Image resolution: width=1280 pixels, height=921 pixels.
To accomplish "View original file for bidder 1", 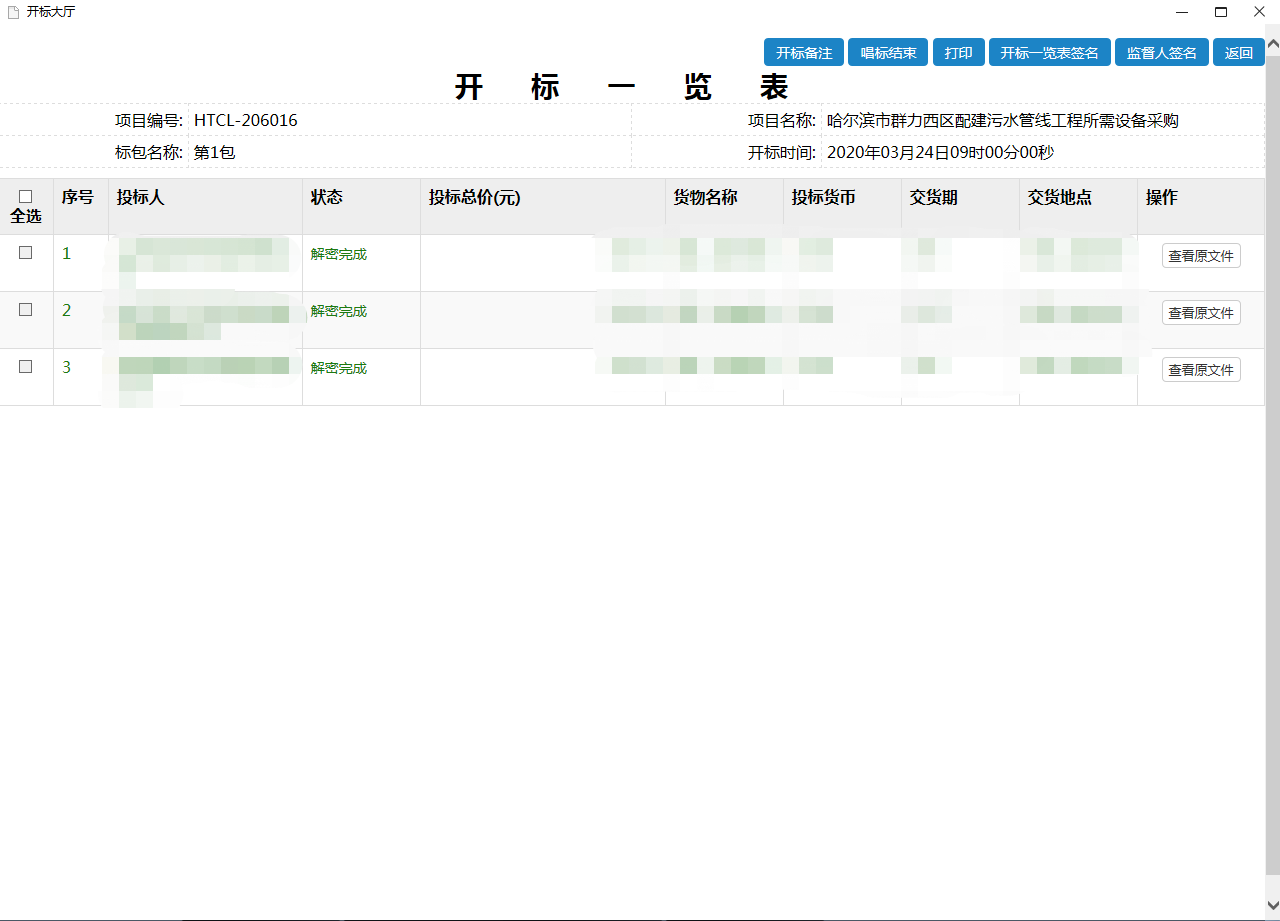I will coord(1200,256).
